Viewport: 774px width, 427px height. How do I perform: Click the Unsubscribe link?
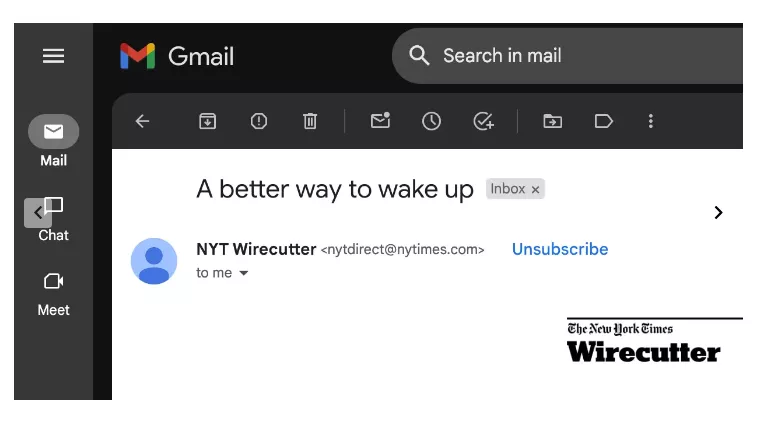pyautogui.click(x=560, y=249)
